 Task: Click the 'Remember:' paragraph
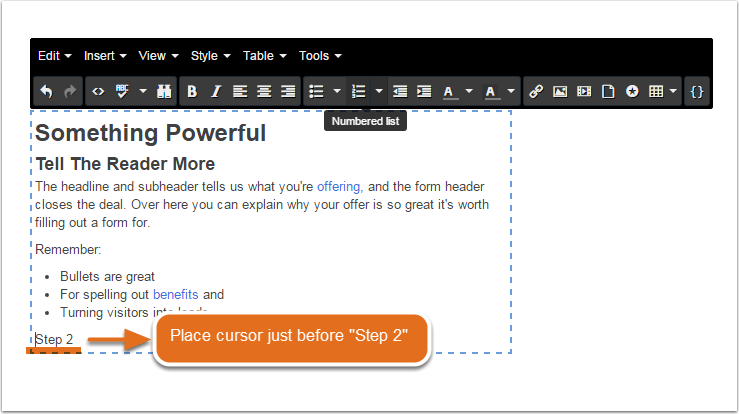click(68, 249)
